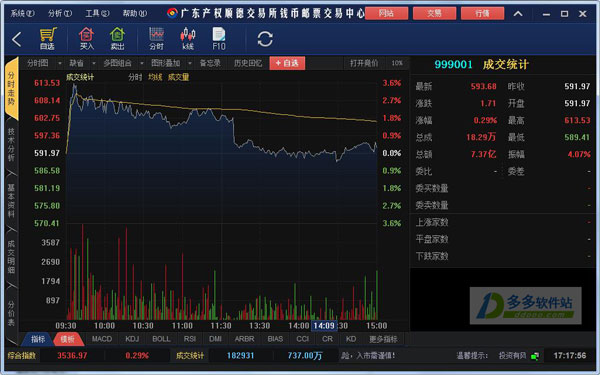600x375 pixels.
Task: Open the K线 candlestick icon
Action: click(x=188, y=38)
